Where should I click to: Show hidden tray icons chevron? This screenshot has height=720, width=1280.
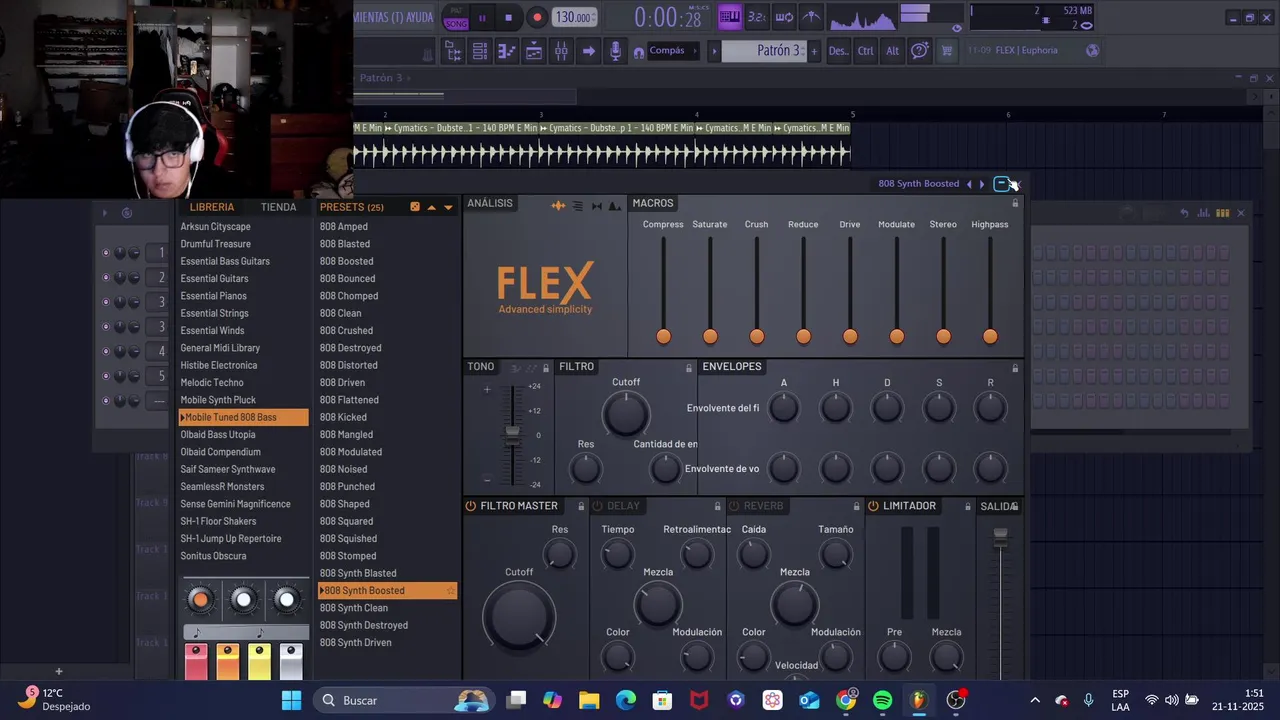coord(1035,700)
